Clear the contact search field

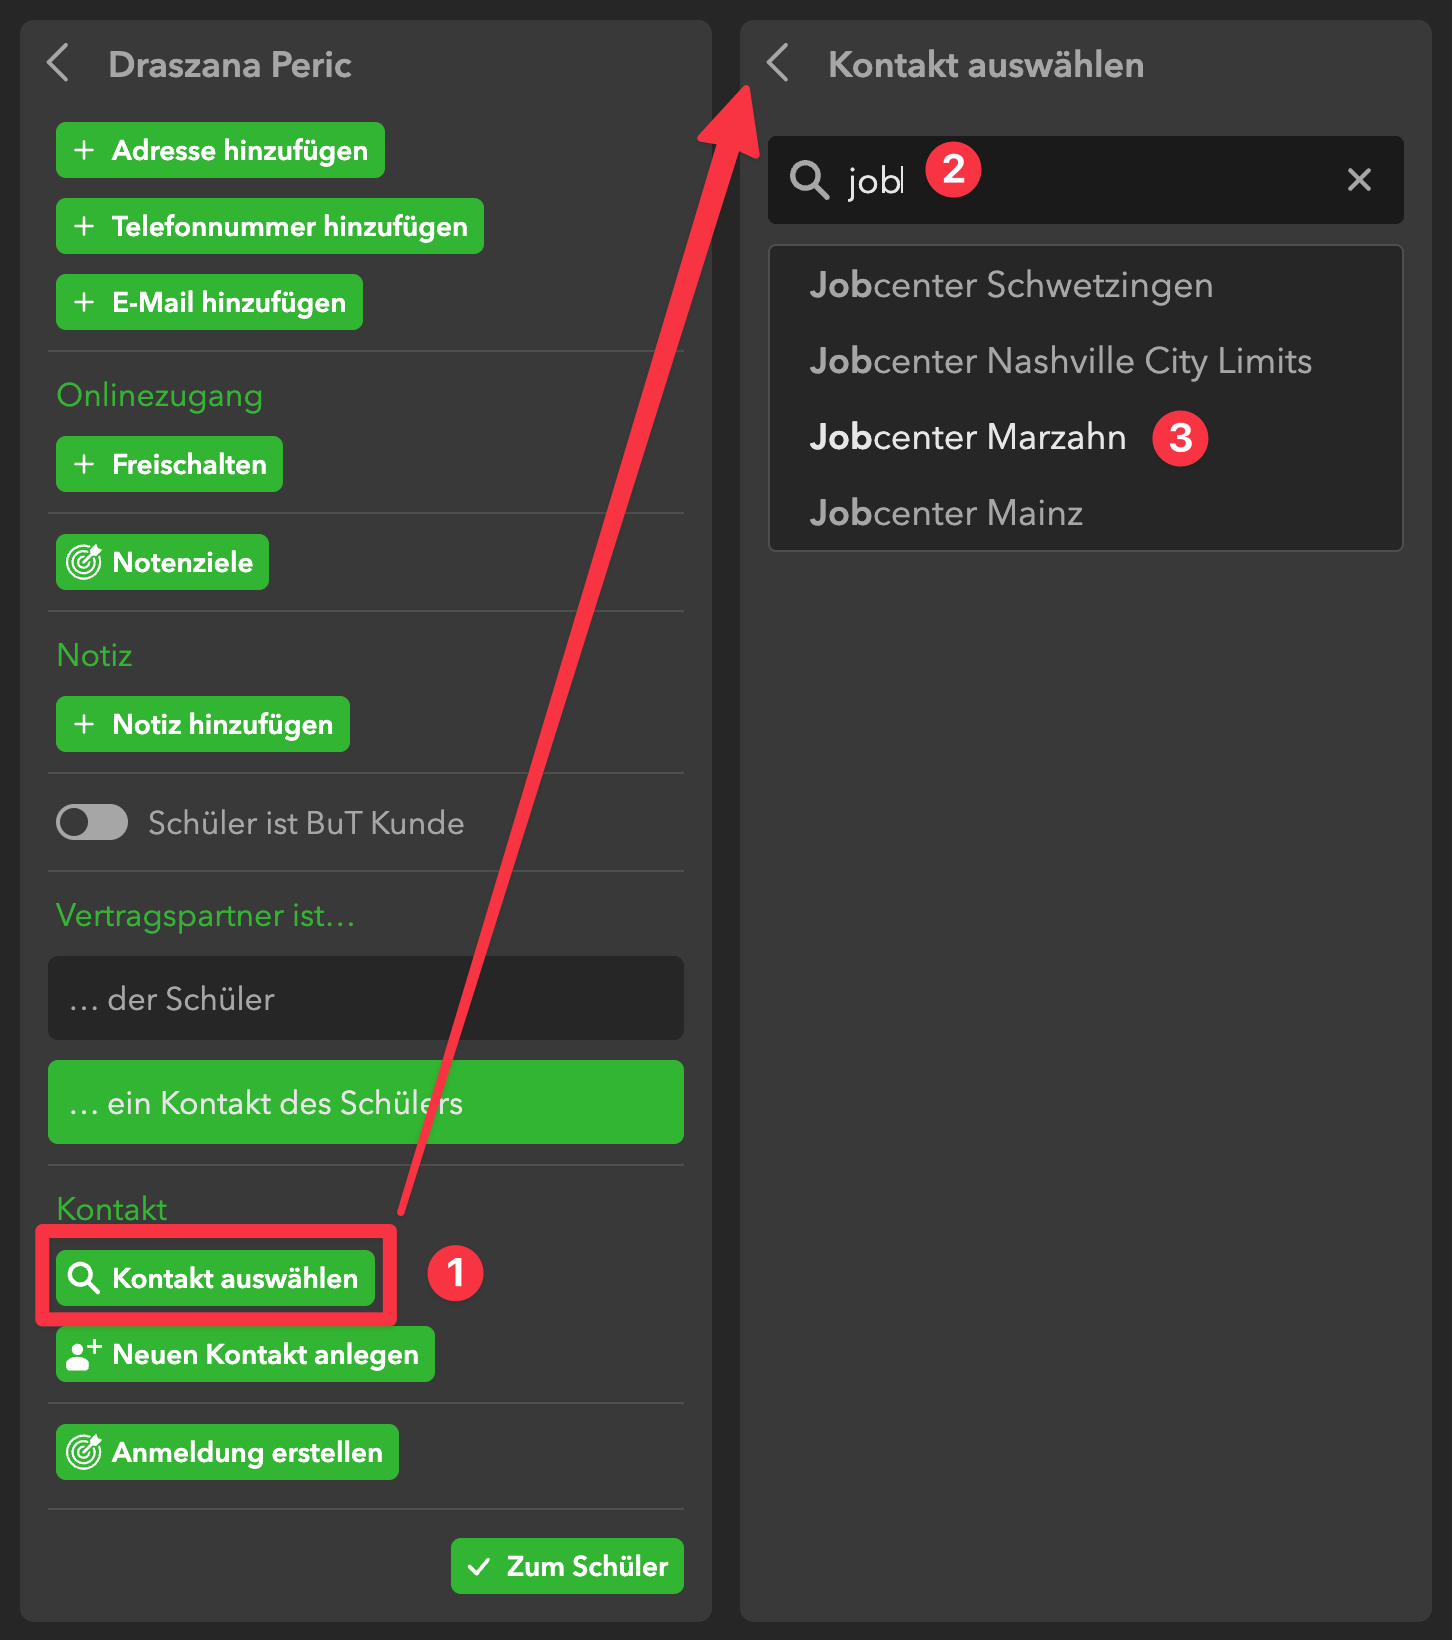1358,180
